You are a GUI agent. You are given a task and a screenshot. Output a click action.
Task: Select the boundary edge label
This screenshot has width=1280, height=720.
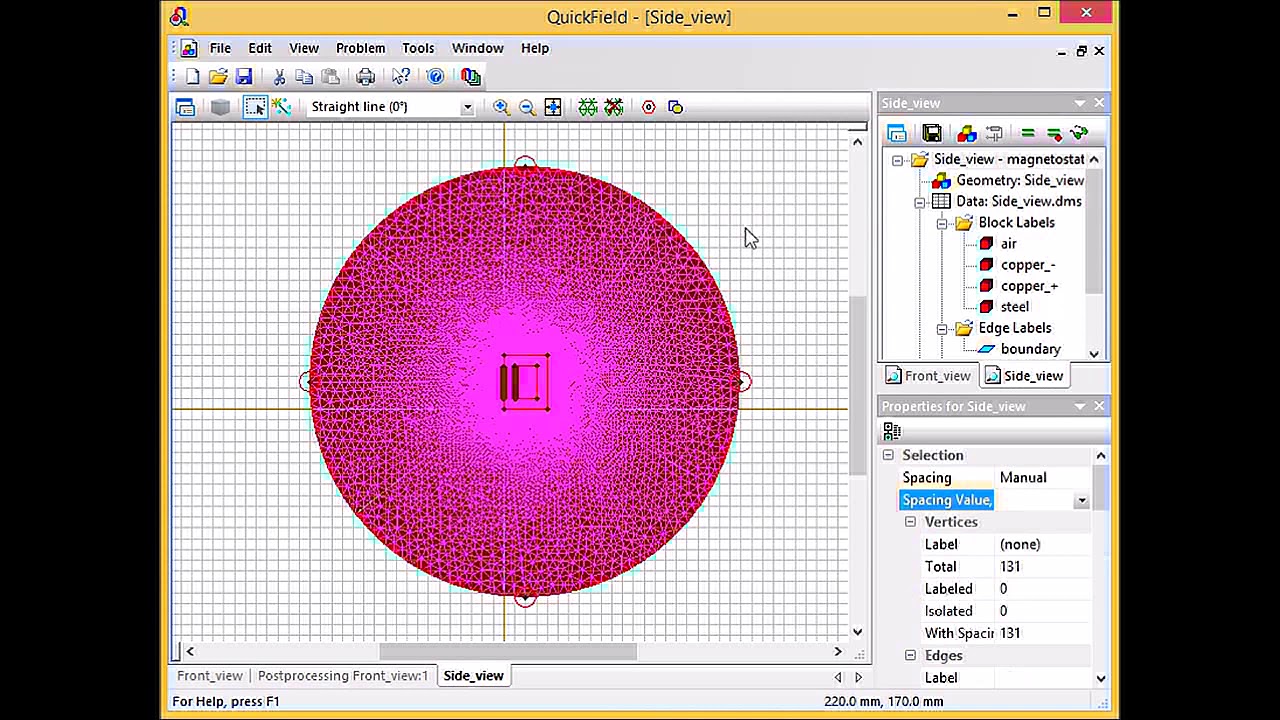1030,349
